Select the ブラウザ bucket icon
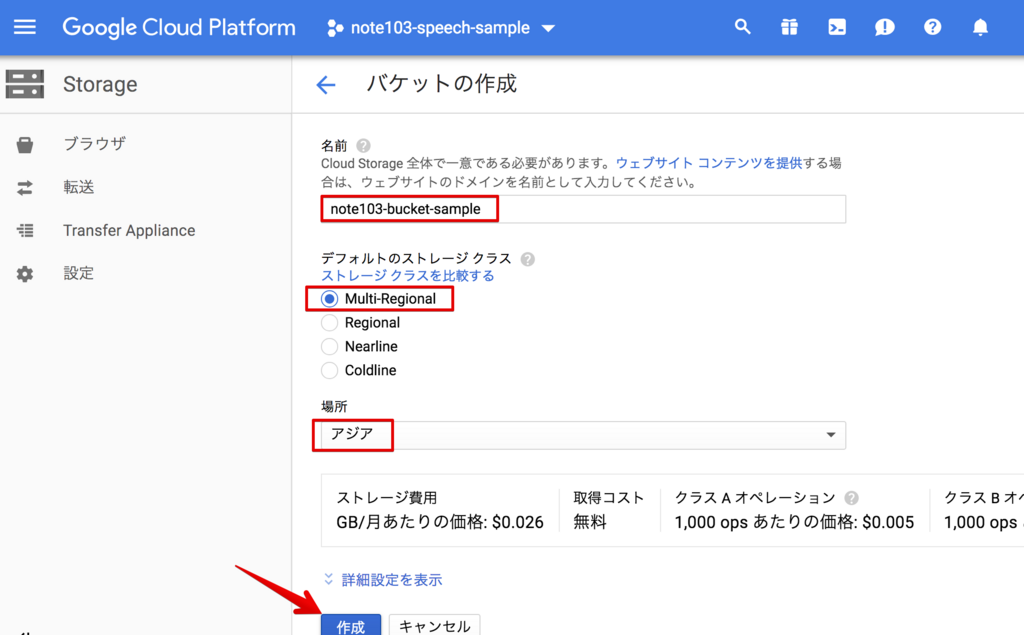This screenshot has height=635, width=1024. (x=25, y=144)
